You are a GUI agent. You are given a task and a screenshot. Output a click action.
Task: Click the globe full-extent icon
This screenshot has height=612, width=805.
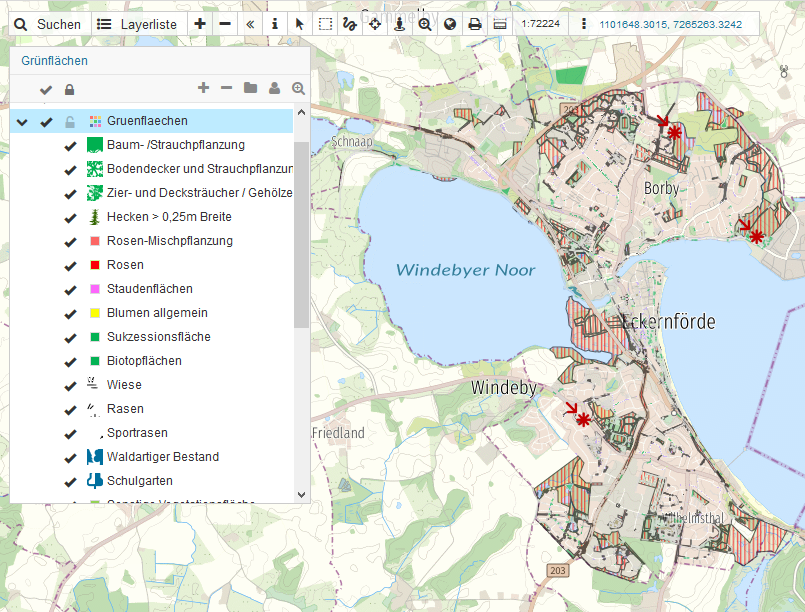click(450, 23)
